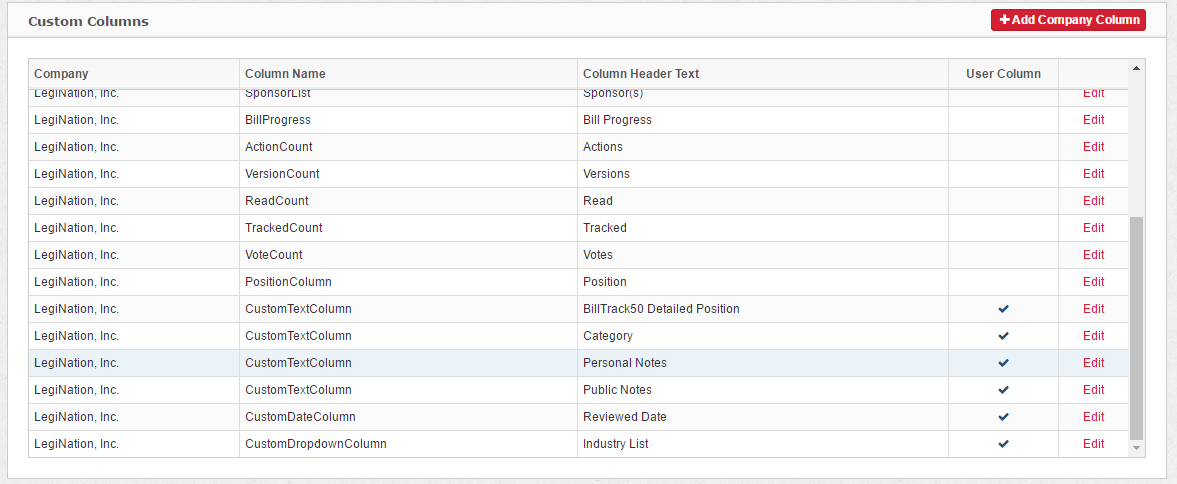Toggle User Column checkmark for Personal Notes

(1003, 363)
